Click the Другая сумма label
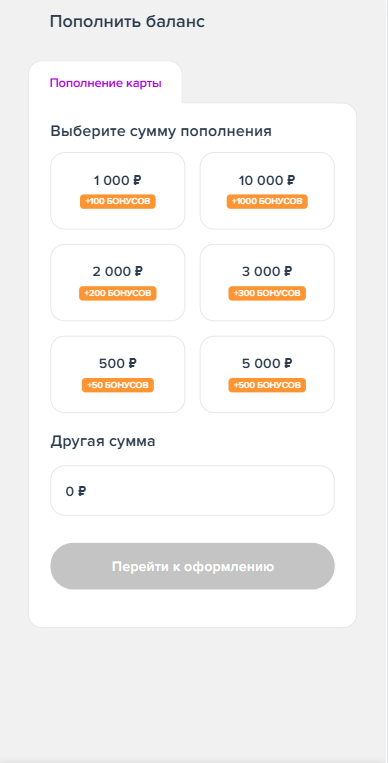388x763 pixels. tap(103, 442)
